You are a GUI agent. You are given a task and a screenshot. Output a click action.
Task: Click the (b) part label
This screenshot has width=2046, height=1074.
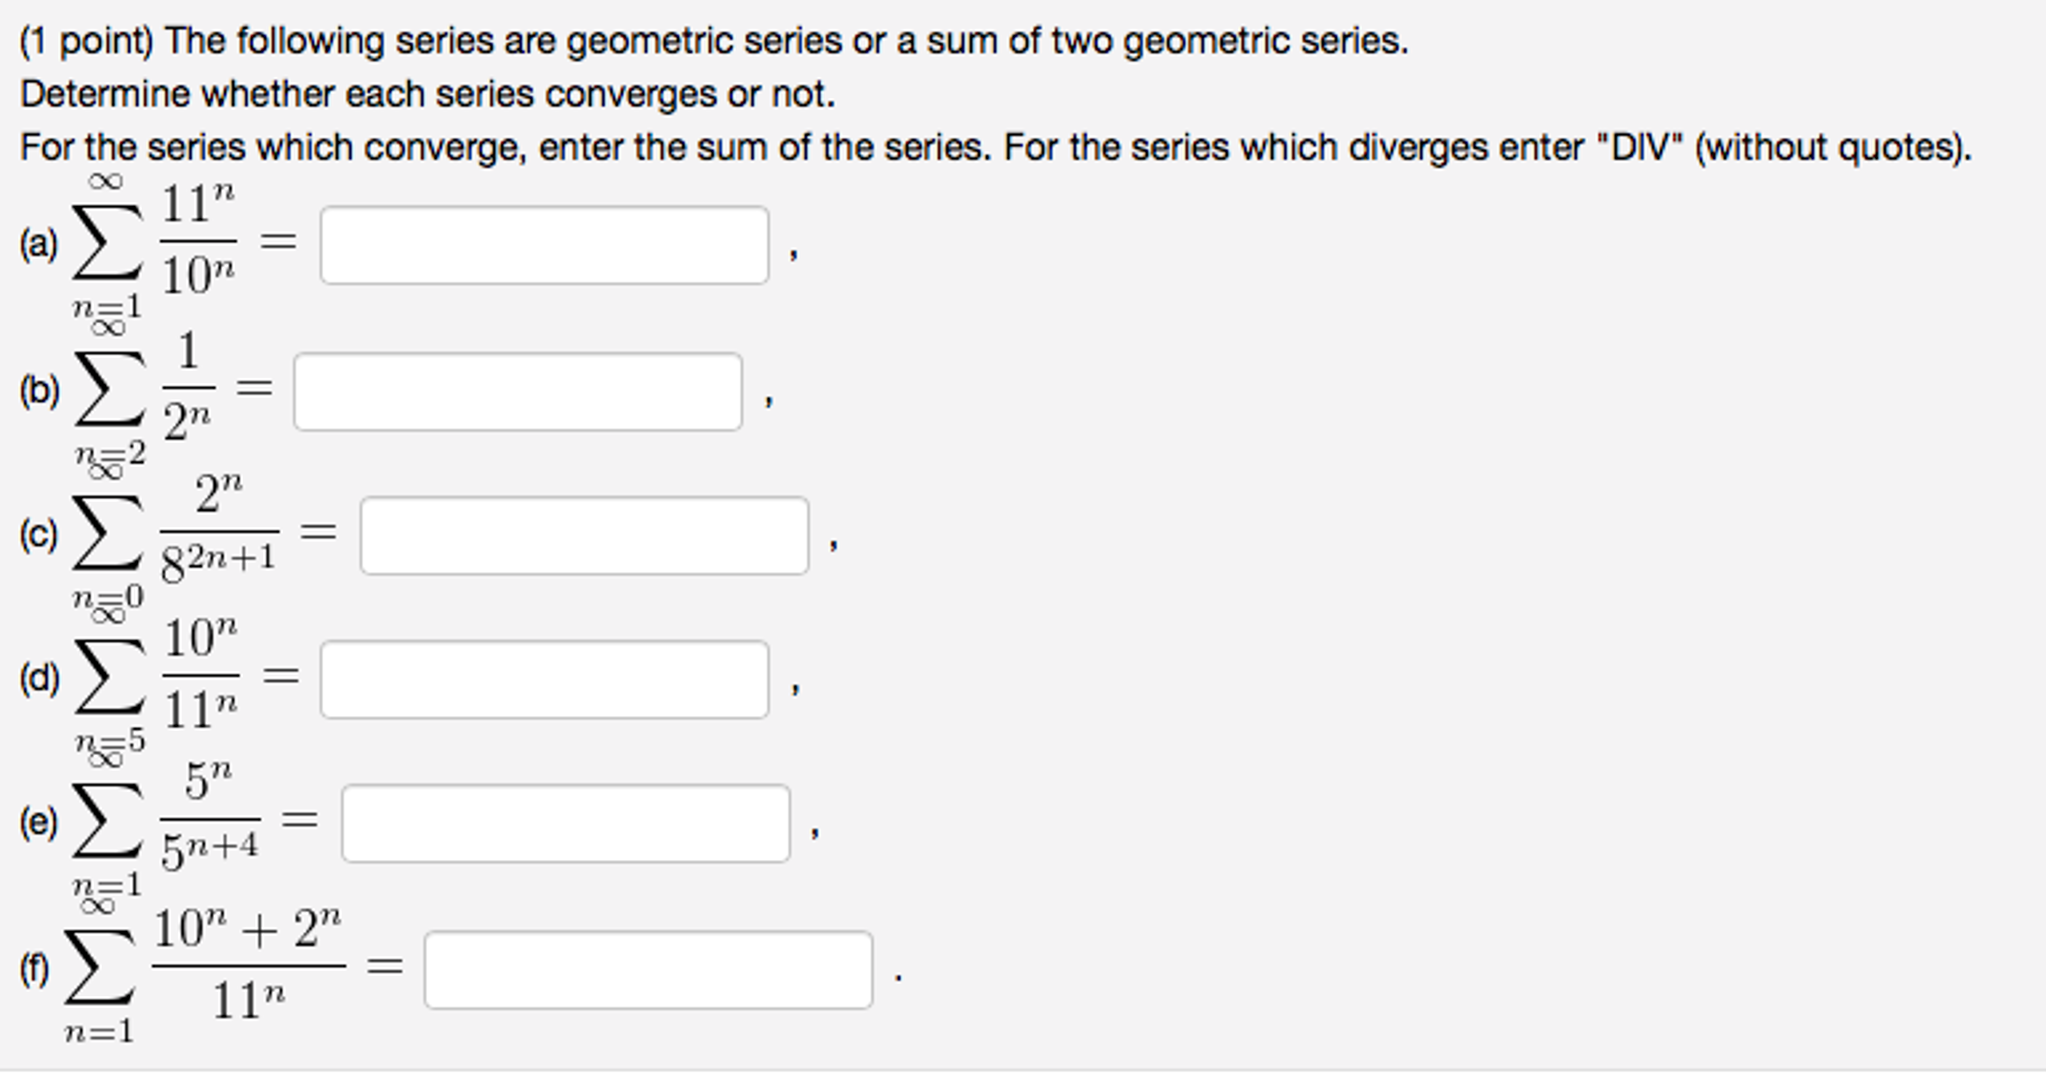tap(39, 390)
